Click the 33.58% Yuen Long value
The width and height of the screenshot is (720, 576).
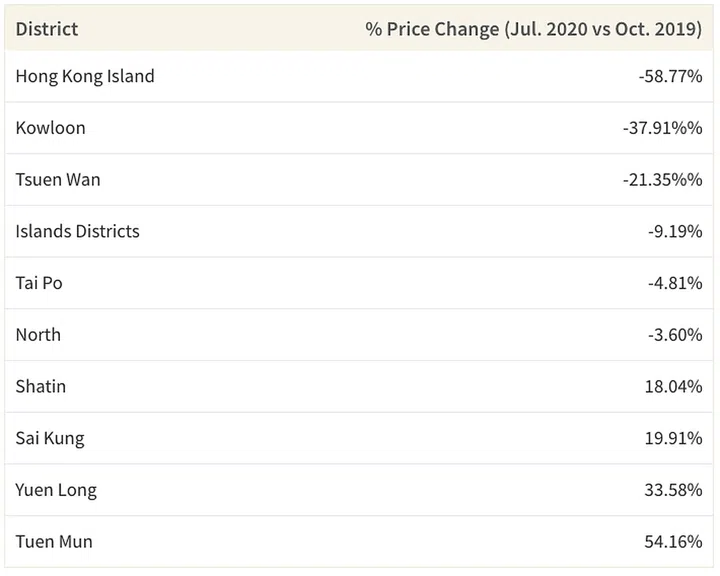pyautogui.click(x=673, y=490)
